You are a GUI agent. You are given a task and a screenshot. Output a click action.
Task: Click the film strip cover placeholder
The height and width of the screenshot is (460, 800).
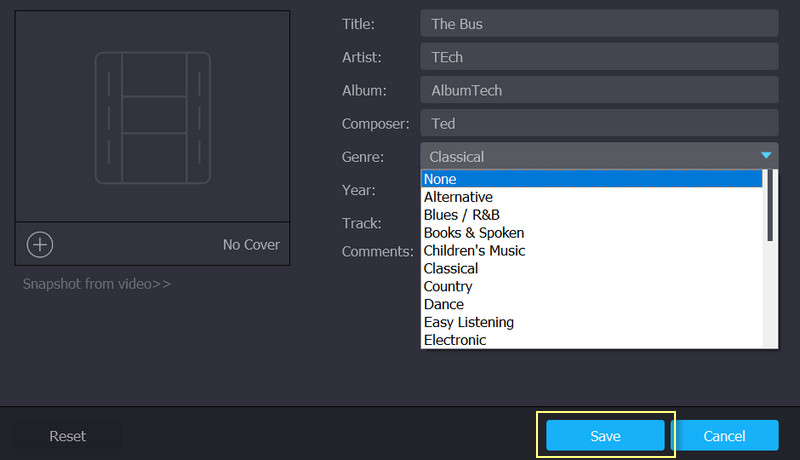[152, 118]
